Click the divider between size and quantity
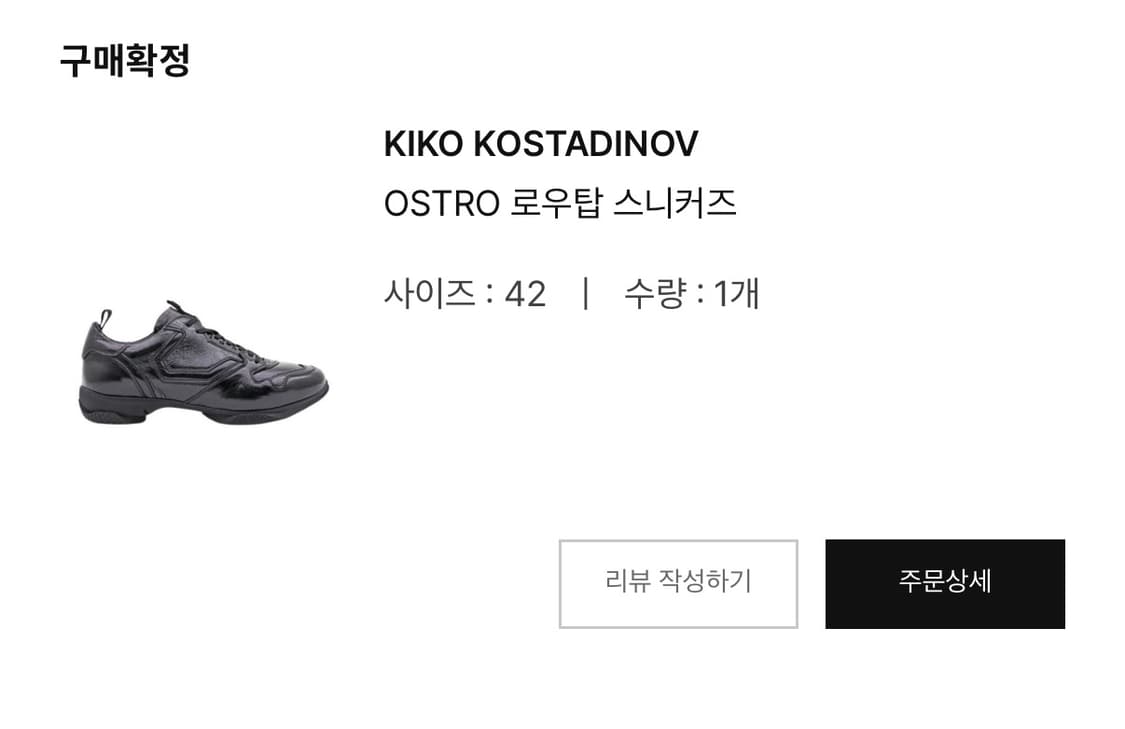The image size is (1125, 729). pos(586,293)
